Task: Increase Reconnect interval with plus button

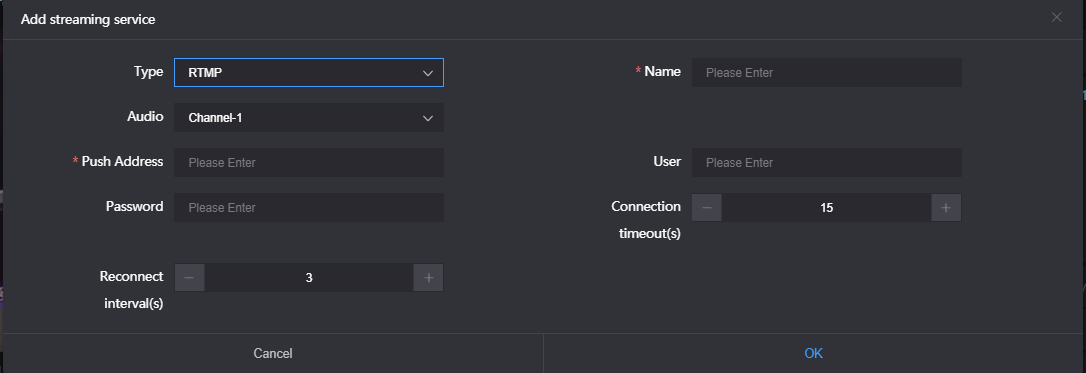Action: [x=428, y=278]
